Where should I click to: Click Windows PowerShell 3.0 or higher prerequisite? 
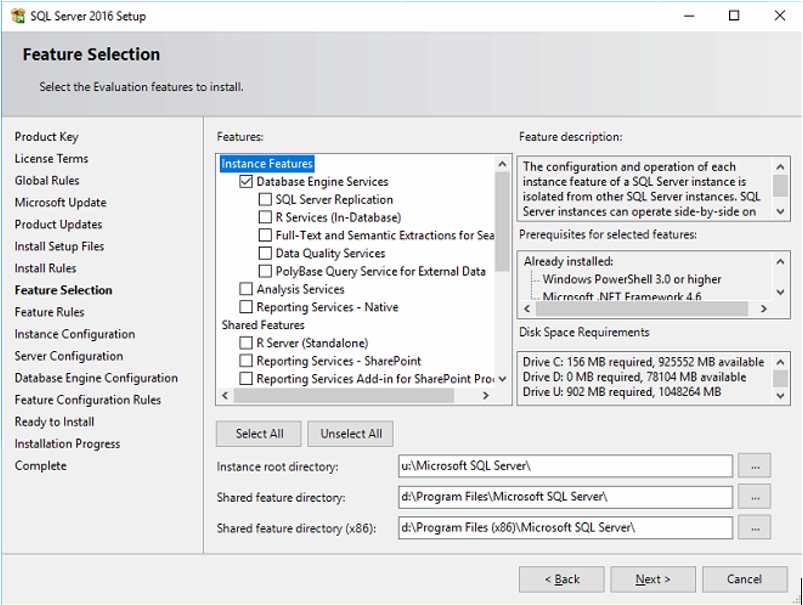click(632, 279)
